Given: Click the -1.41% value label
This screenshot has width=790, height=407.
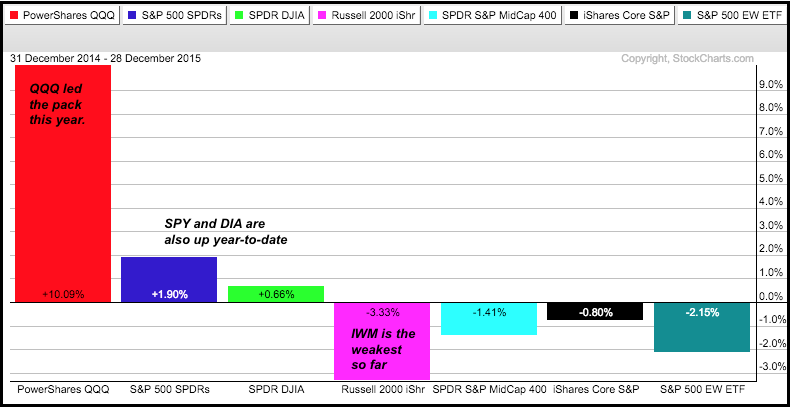Looking at the screenshot, I should [x=489, y=313].
